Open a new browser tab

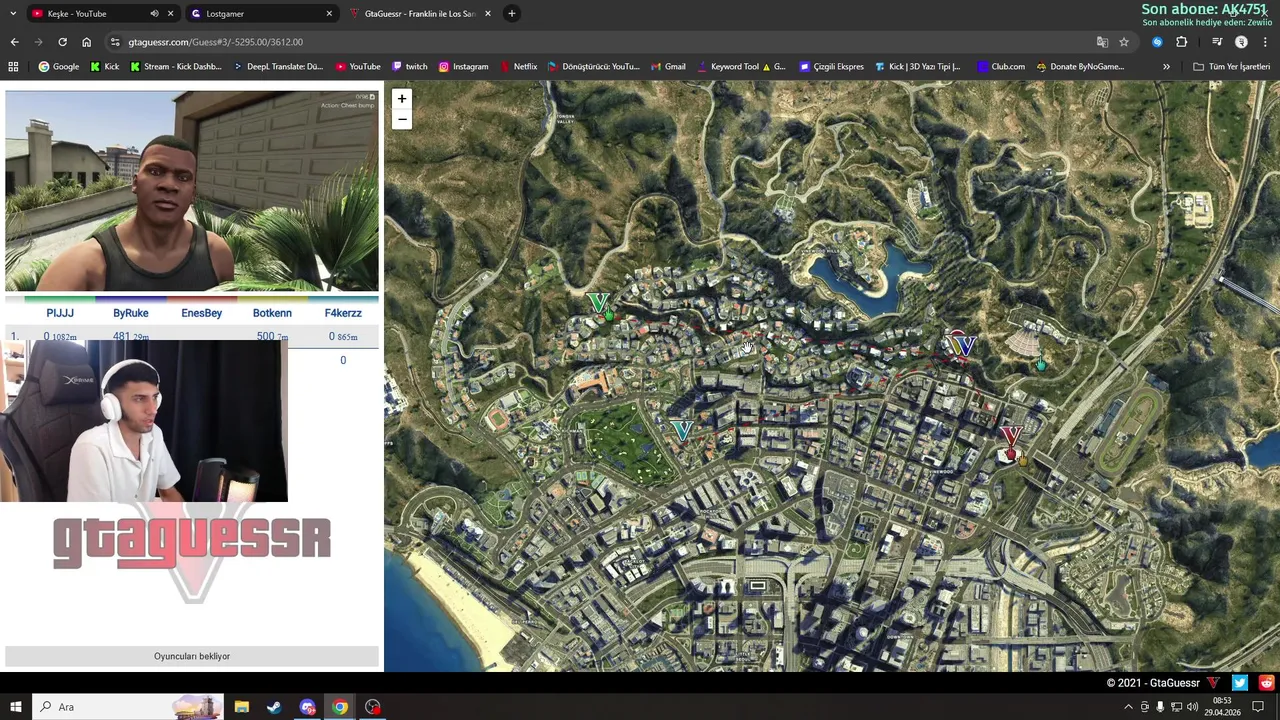click(x=511, y=14)
